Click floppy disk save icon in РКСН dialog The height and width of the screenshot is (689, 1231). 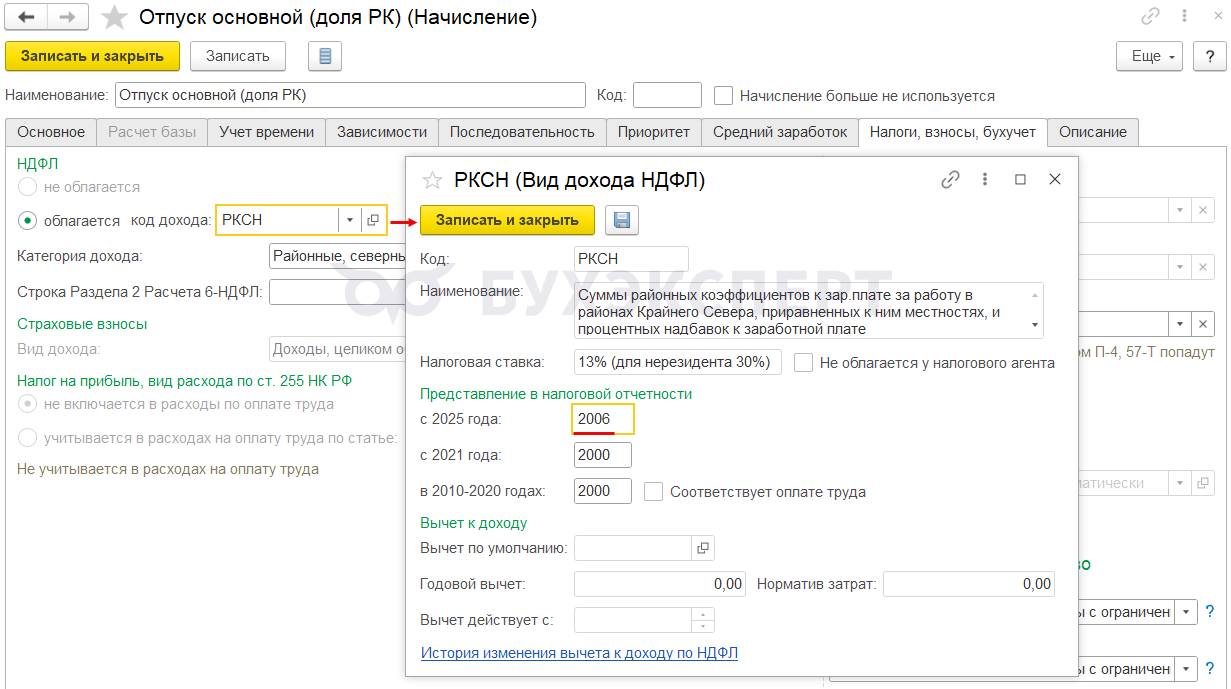tap(621, 220)
